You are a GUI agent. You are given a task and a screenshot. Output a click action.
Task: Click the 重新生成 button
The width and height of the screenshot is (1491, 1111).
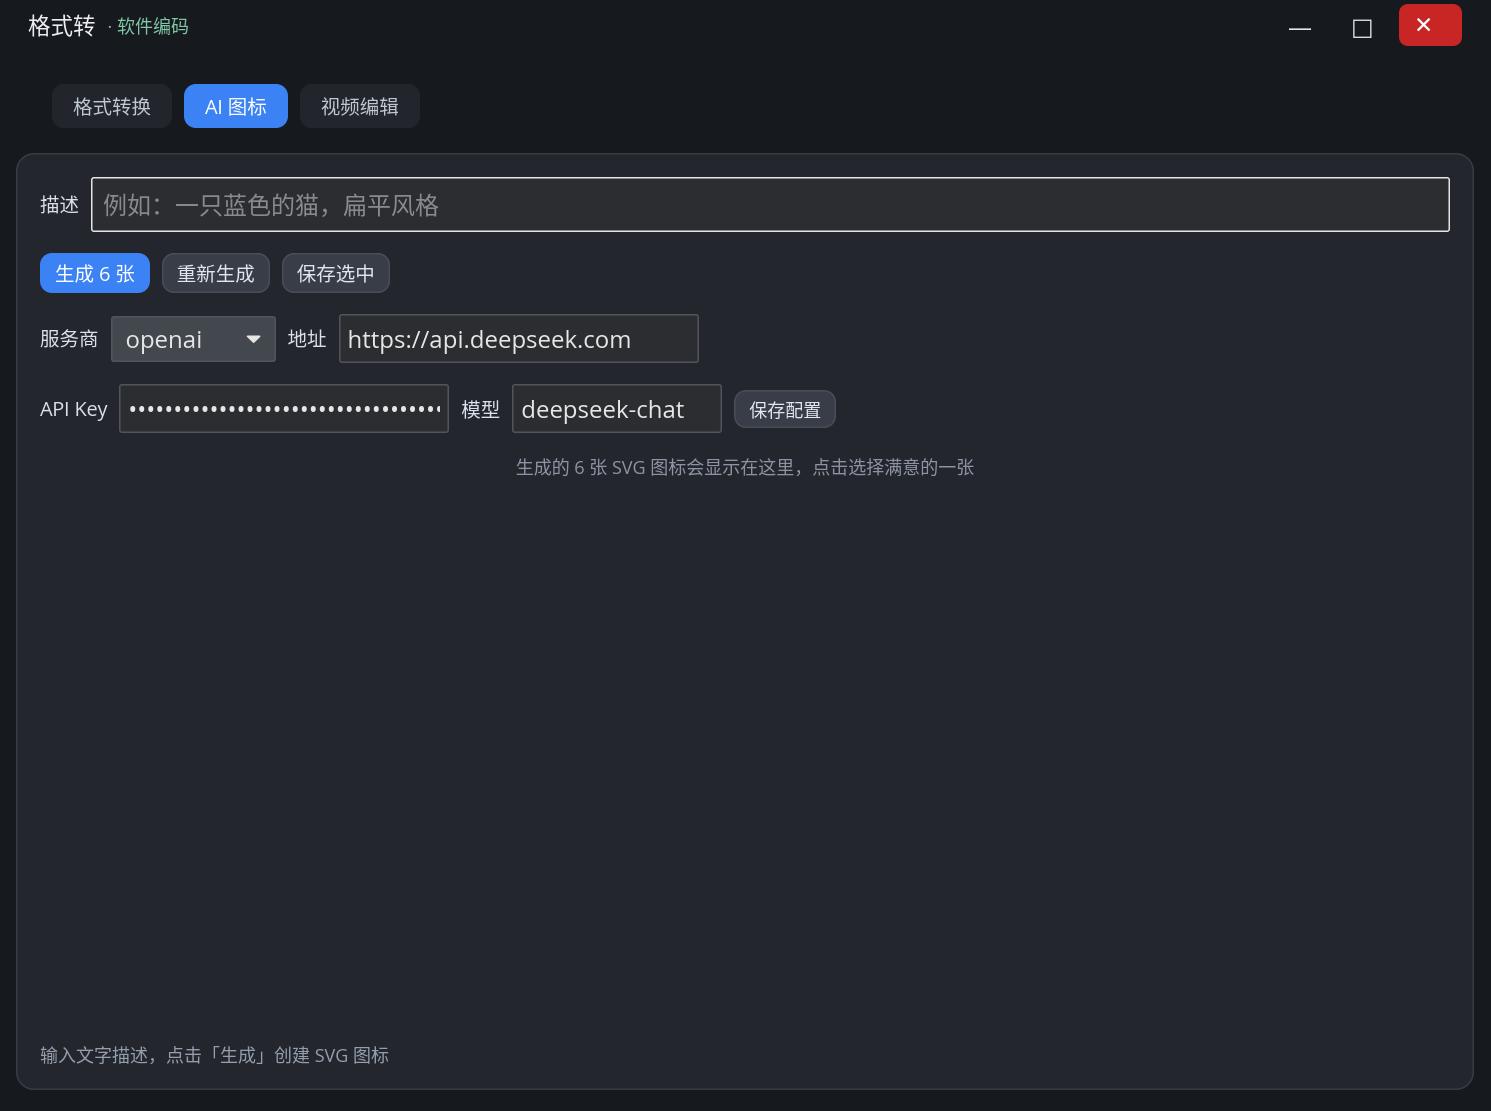coord(216,273)
